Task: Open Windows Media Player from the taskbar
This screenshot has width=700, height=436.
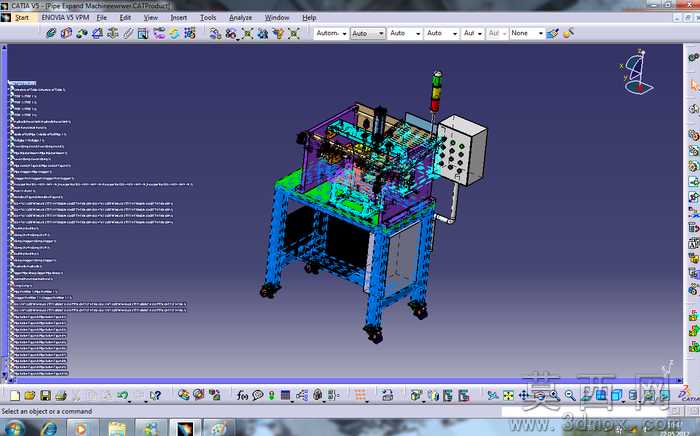Action: tap(82, 428)
